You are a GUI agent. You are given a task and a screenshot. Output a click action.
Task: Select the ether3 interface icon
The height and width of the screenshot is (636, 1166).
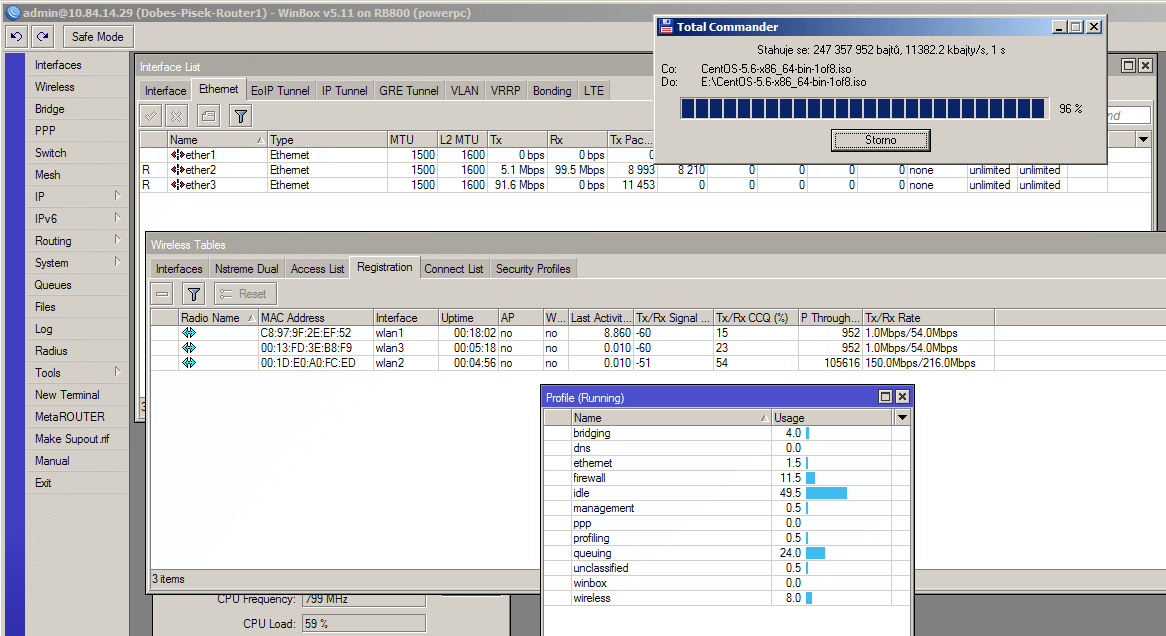[x=178, y=184]
